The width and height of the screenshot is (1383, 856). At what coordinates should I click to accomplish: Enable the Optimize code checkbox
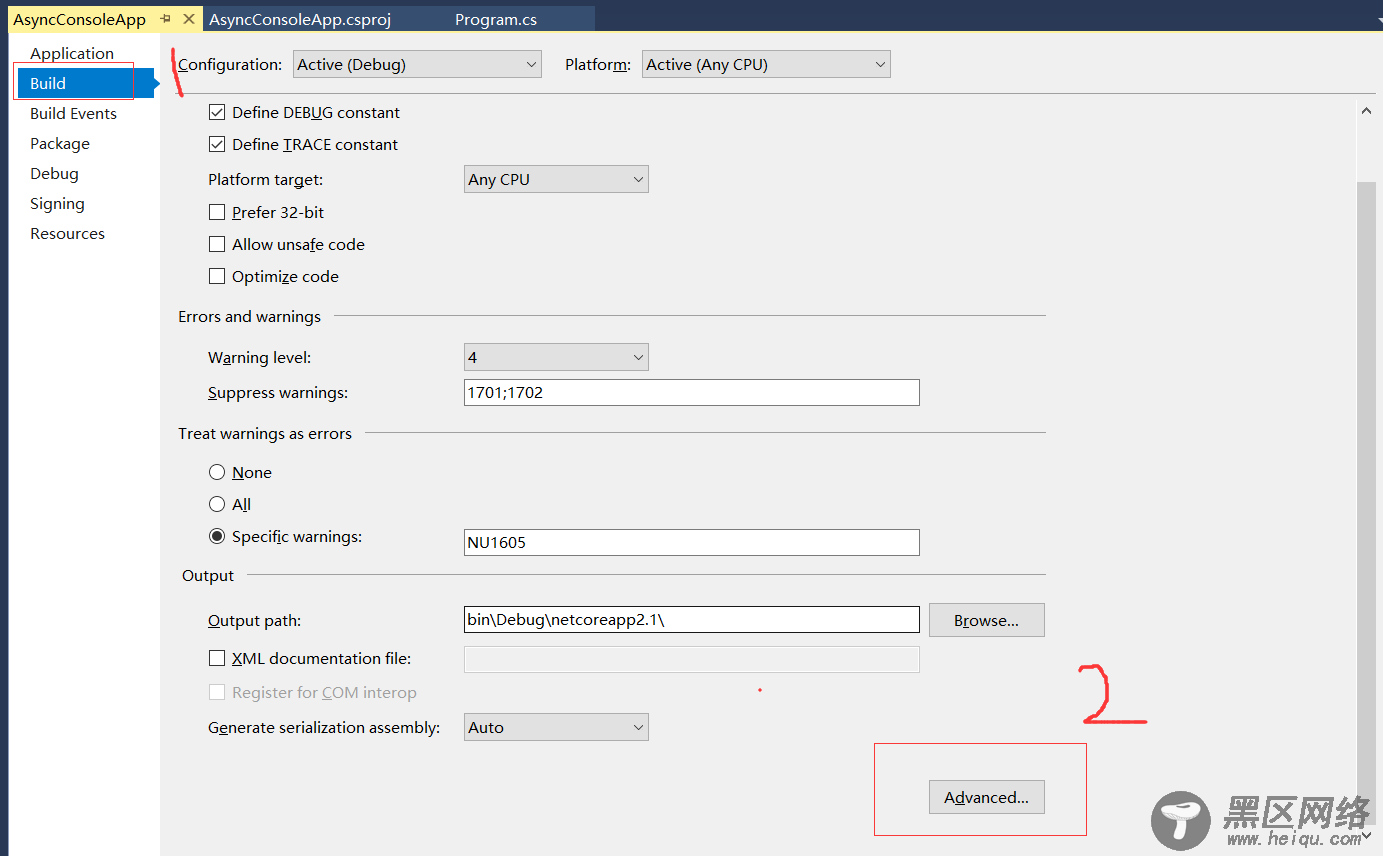pyautogui.click(x=217, y=277)
